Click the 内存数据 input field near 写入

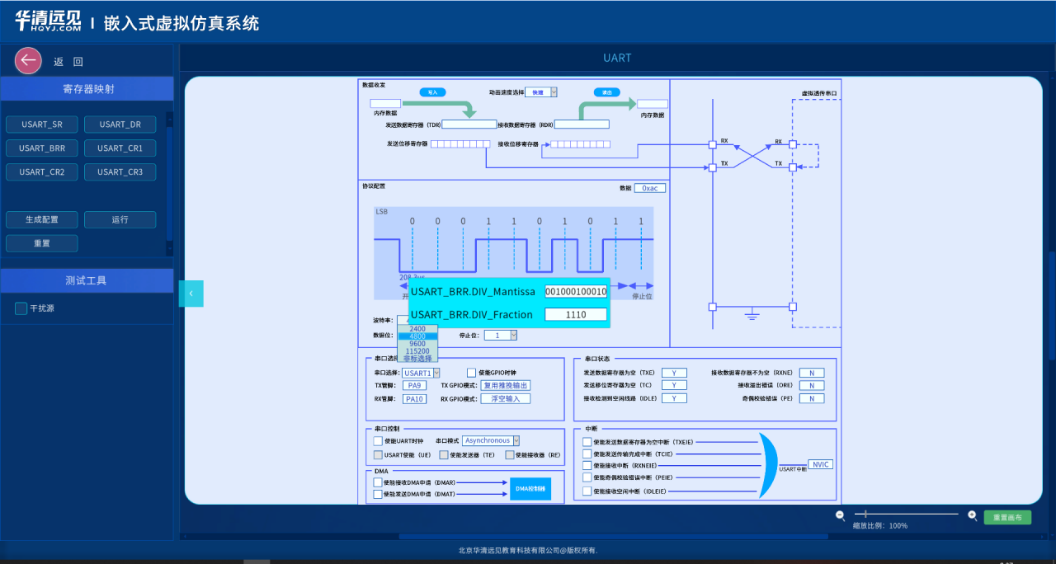click(385, 104)
